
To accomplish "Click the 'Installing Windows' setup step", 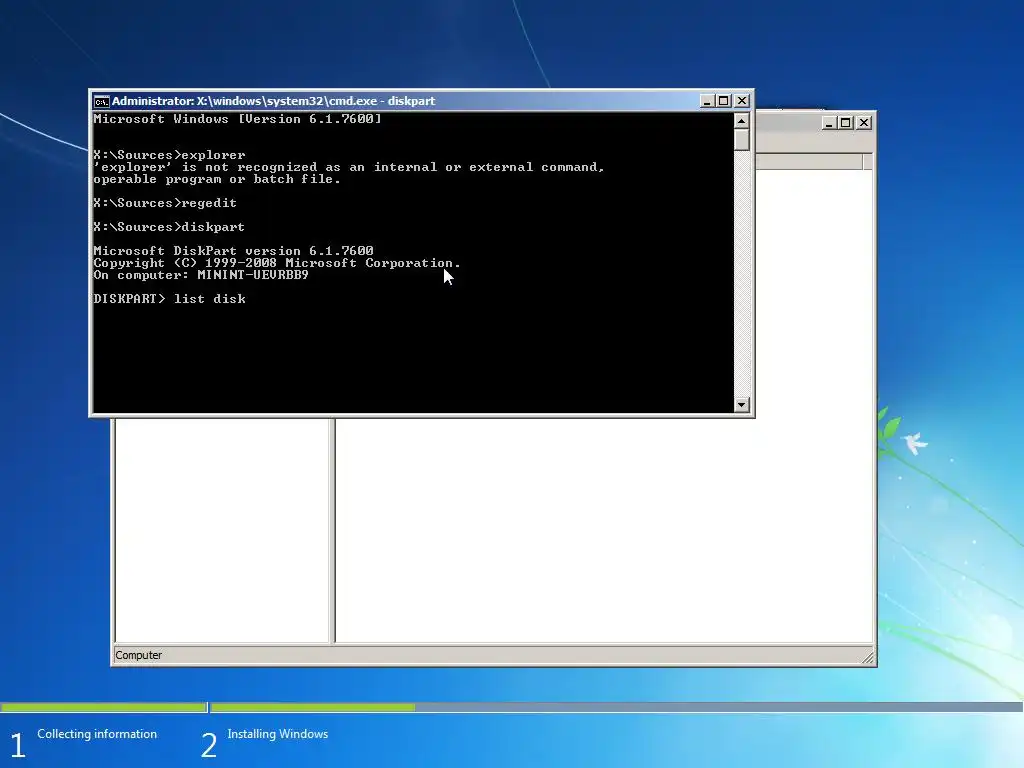I will [278, 734].
